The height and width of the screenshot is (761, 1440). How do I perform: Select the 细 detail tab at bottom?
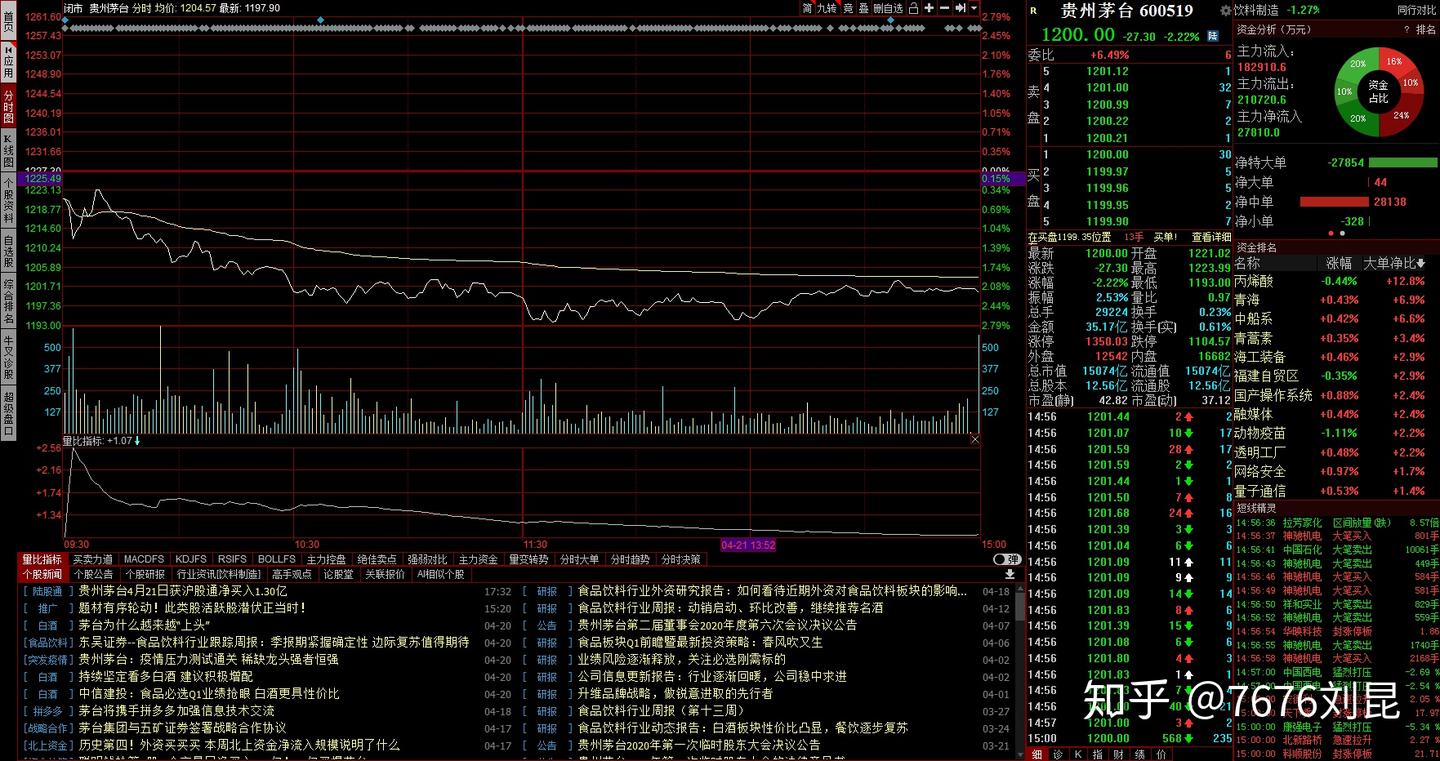[x=1037, y=753]
